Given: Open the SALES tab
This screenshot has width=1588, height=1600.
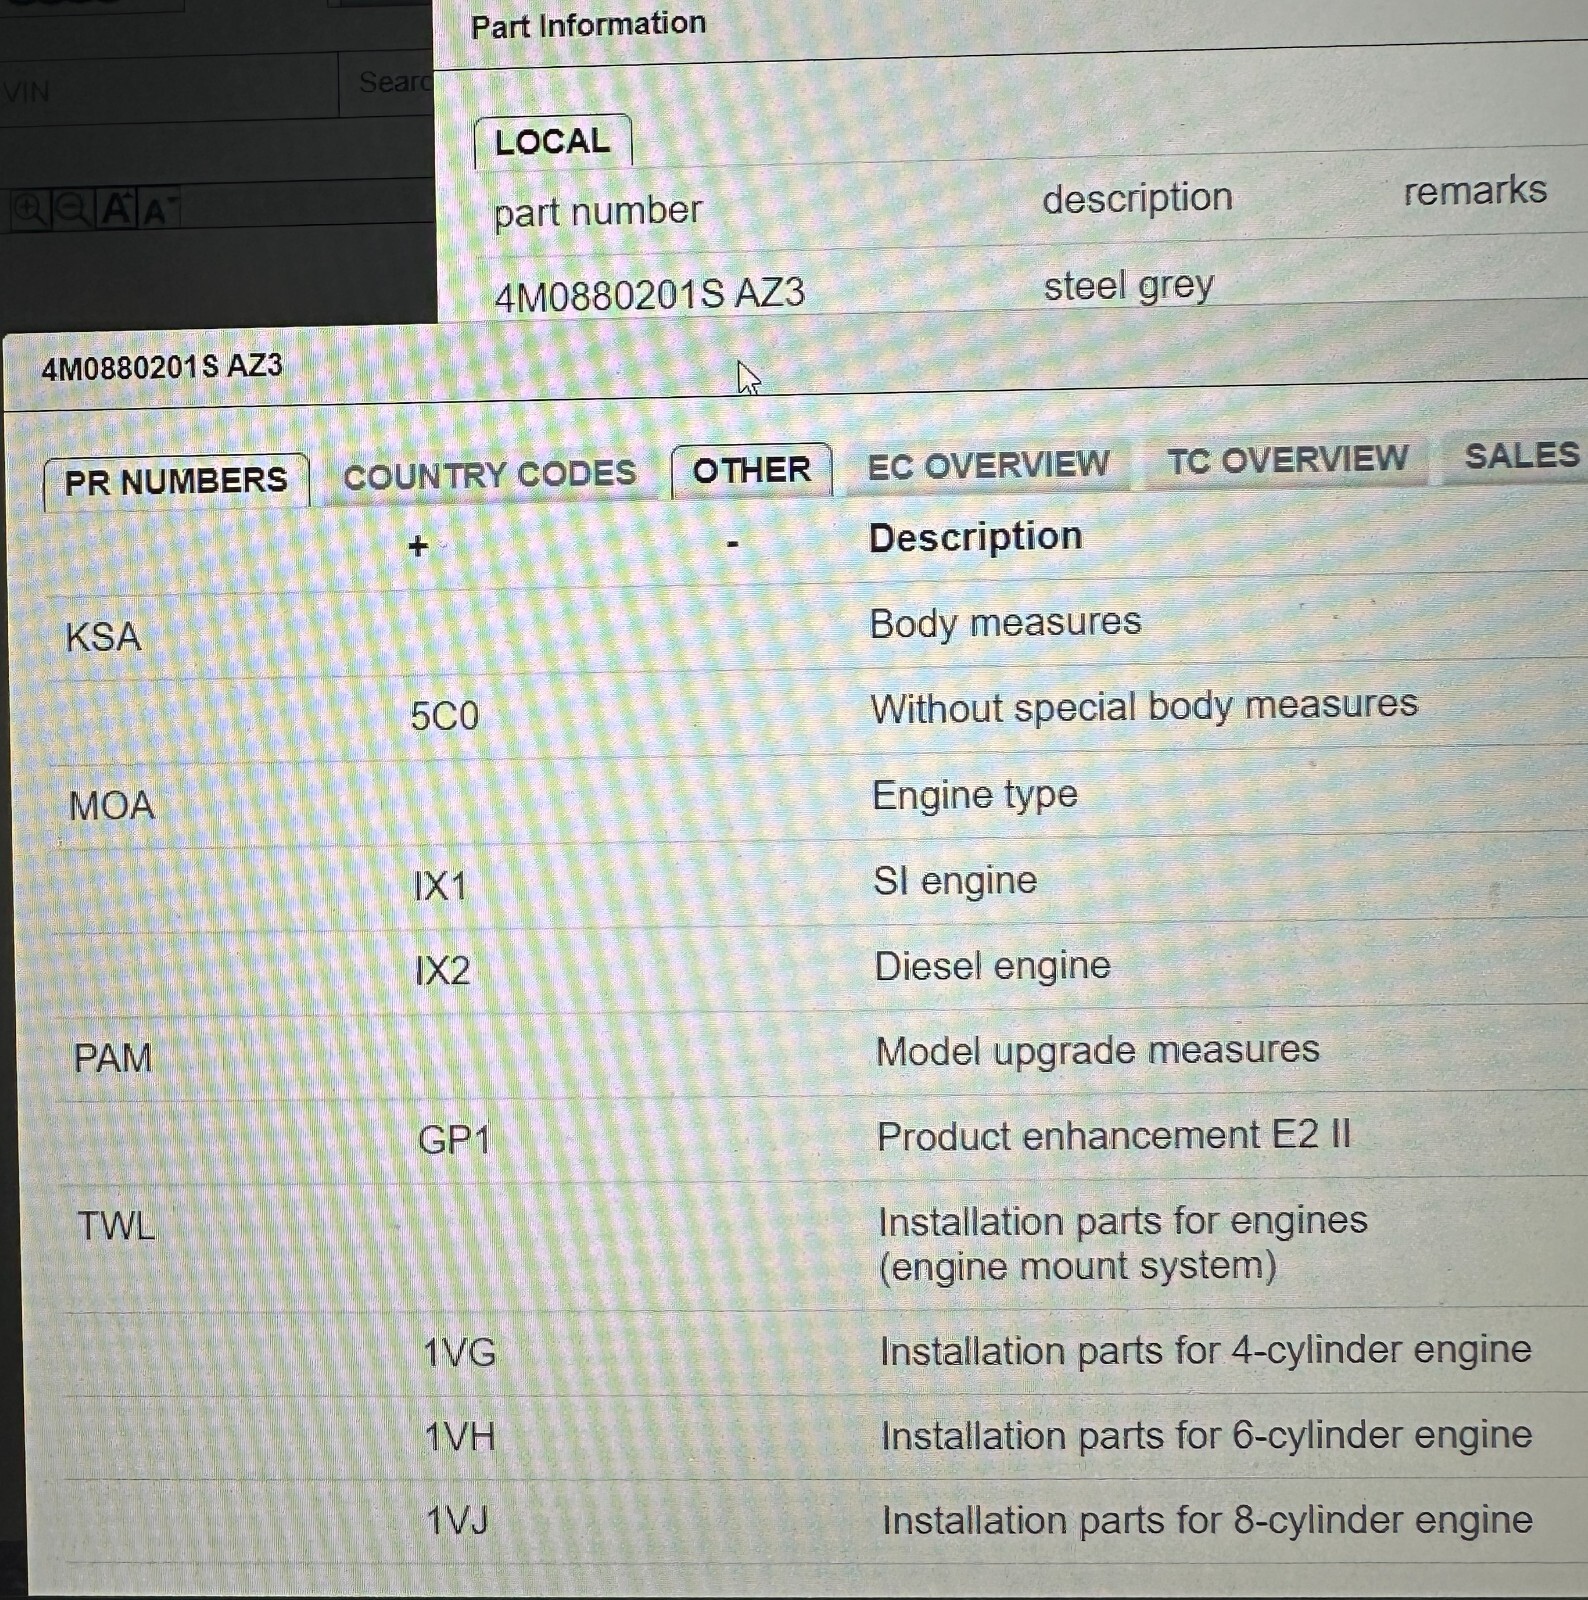Looking at the screenshot, I should (1520, 456).
